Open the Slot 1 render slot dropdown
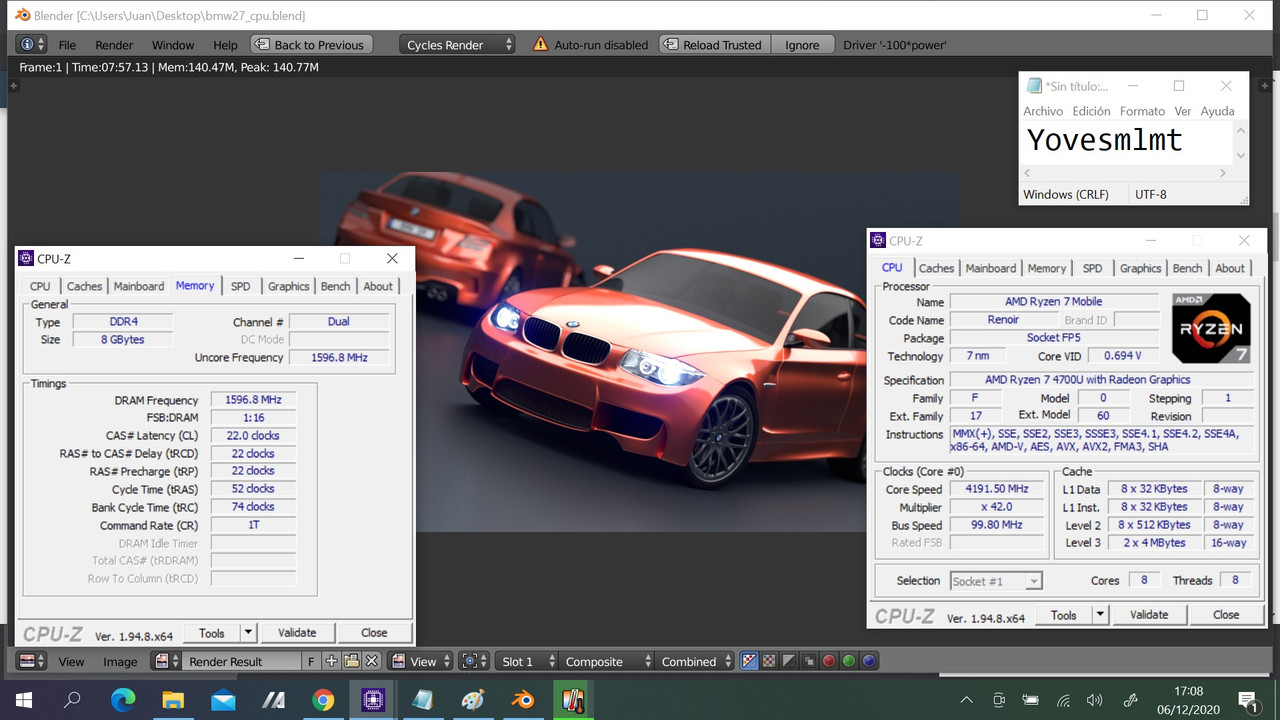The image size is (1280, 720). click(x=525, y=661)
